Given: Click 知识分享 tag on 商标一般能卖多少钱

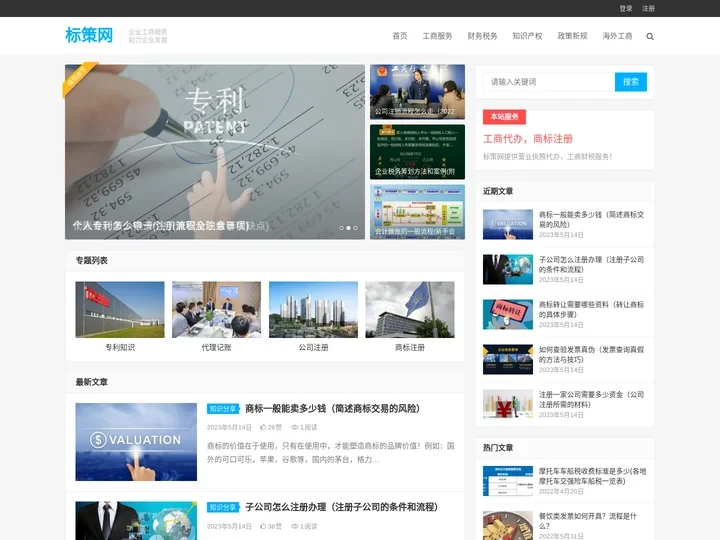Looking at the screenshot, I should [223, 409].
